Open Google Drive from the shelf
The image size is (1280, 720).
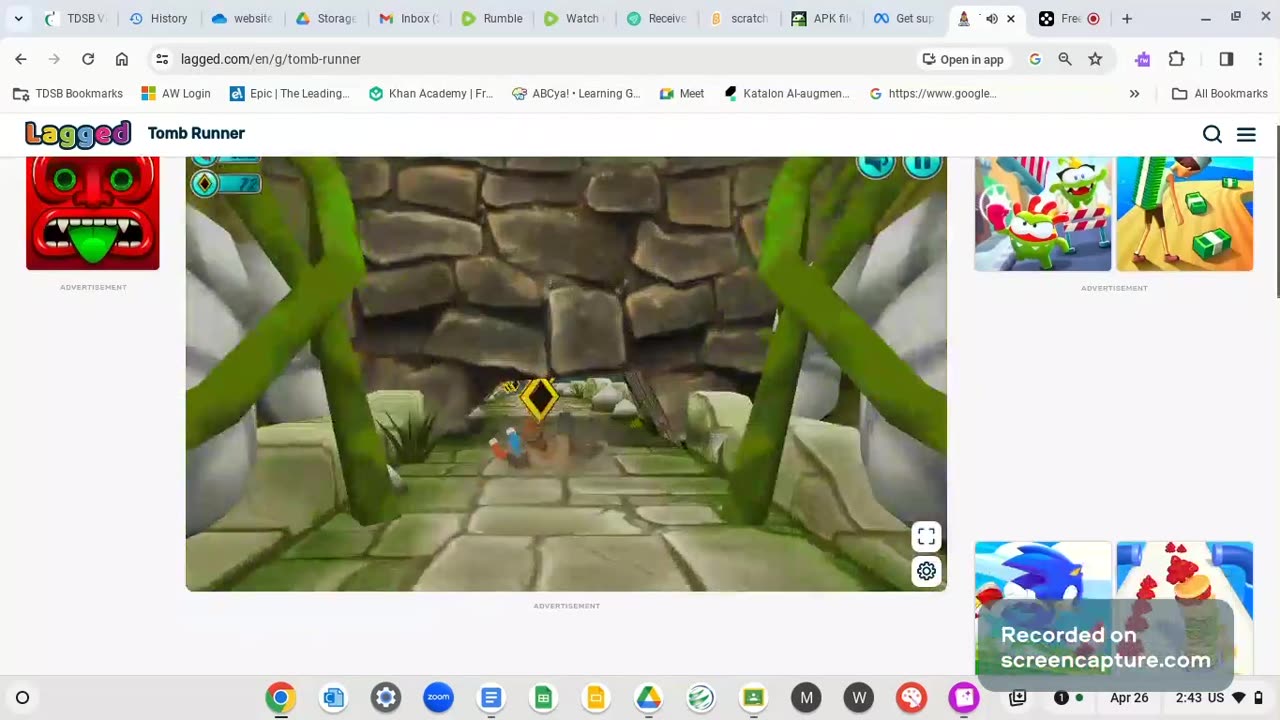click(649, 698)
